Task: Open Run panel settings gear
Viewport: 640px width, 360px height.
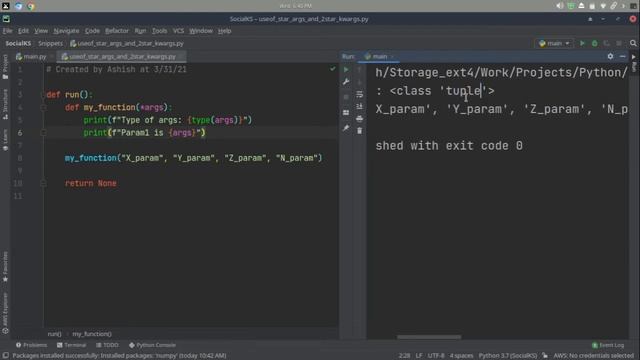Action: (610, 56)
